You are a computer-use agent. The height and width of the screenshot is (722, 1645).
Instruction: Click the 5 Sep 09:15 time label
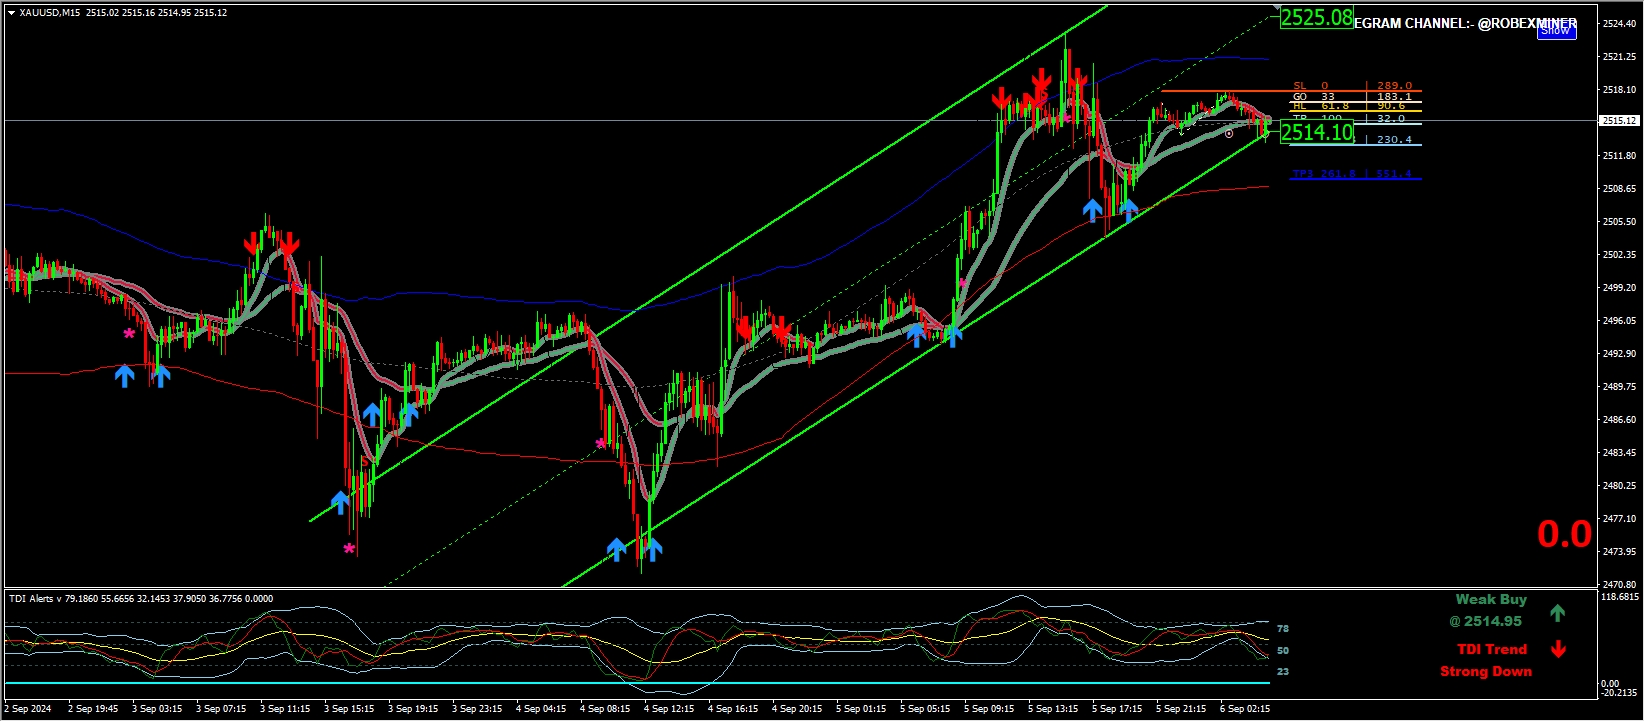989,709
